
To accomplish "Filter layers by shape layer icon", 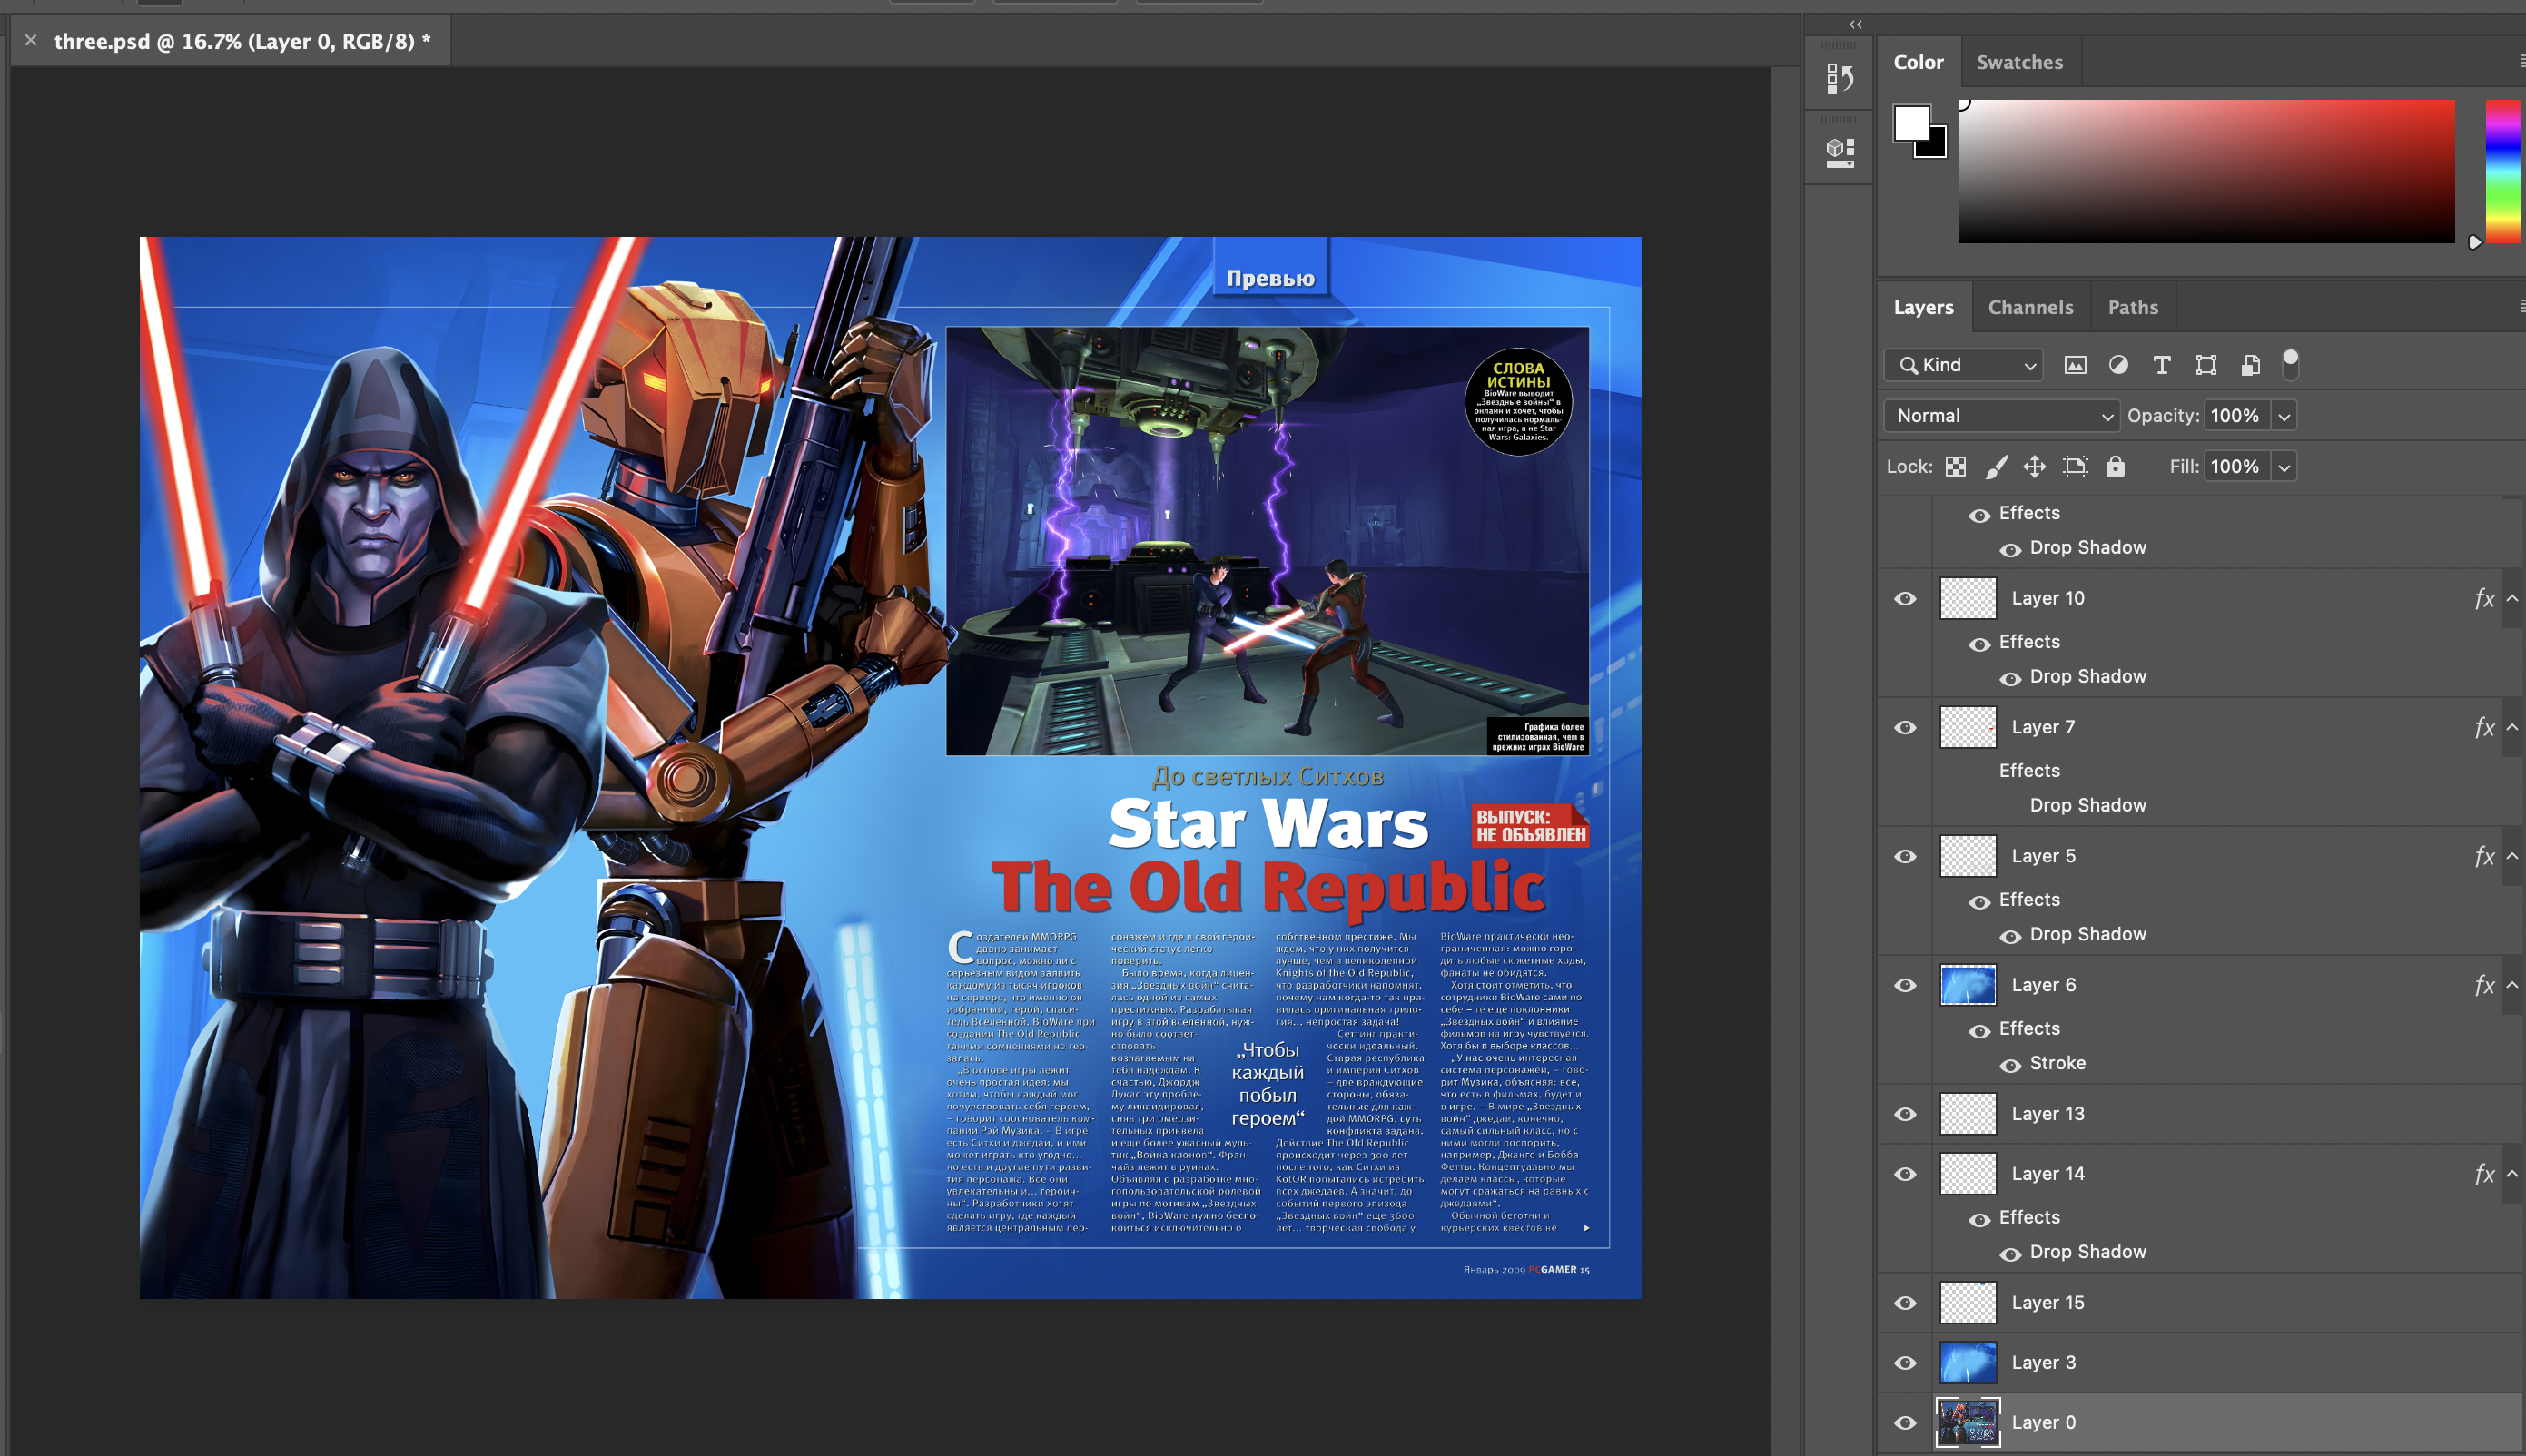I will pyautogui.click(x=2205, y=365).
